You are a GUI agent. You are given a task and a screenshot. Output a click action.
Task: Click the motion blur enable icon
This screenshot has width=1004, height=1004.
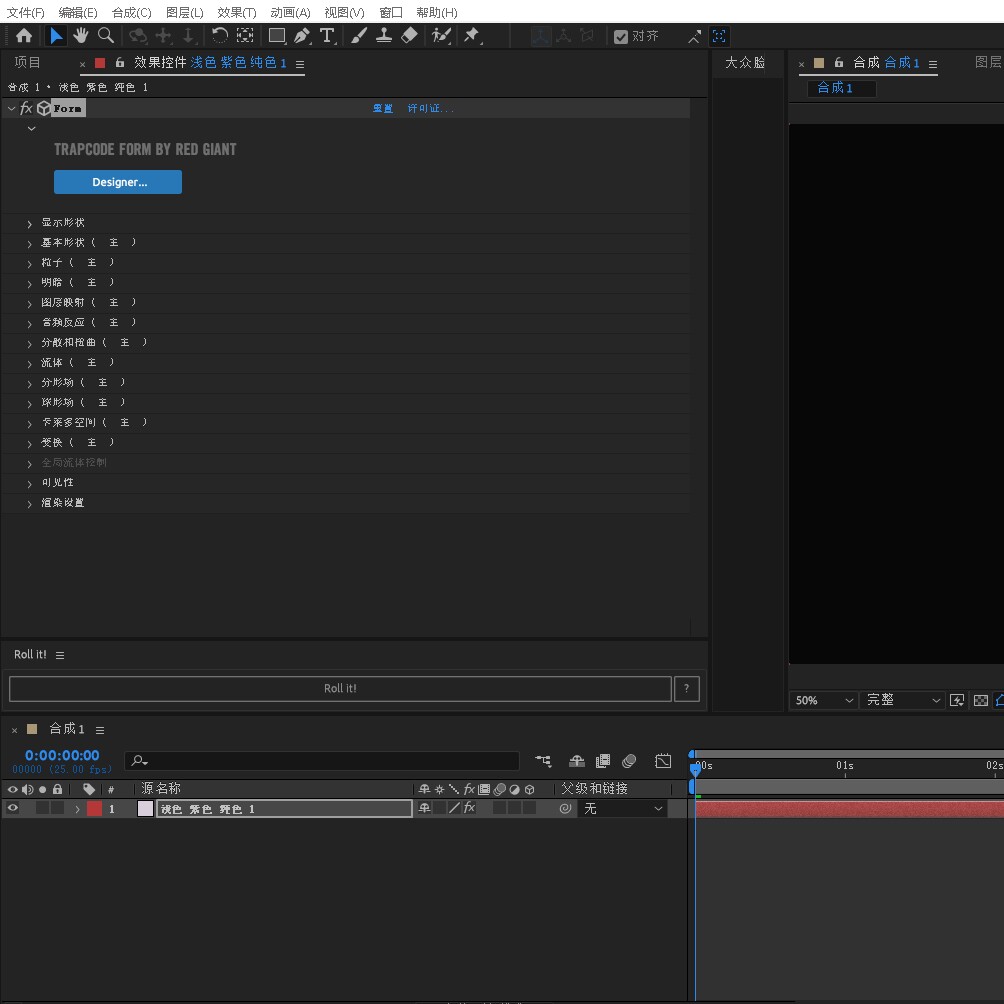[x=629, y=761]
